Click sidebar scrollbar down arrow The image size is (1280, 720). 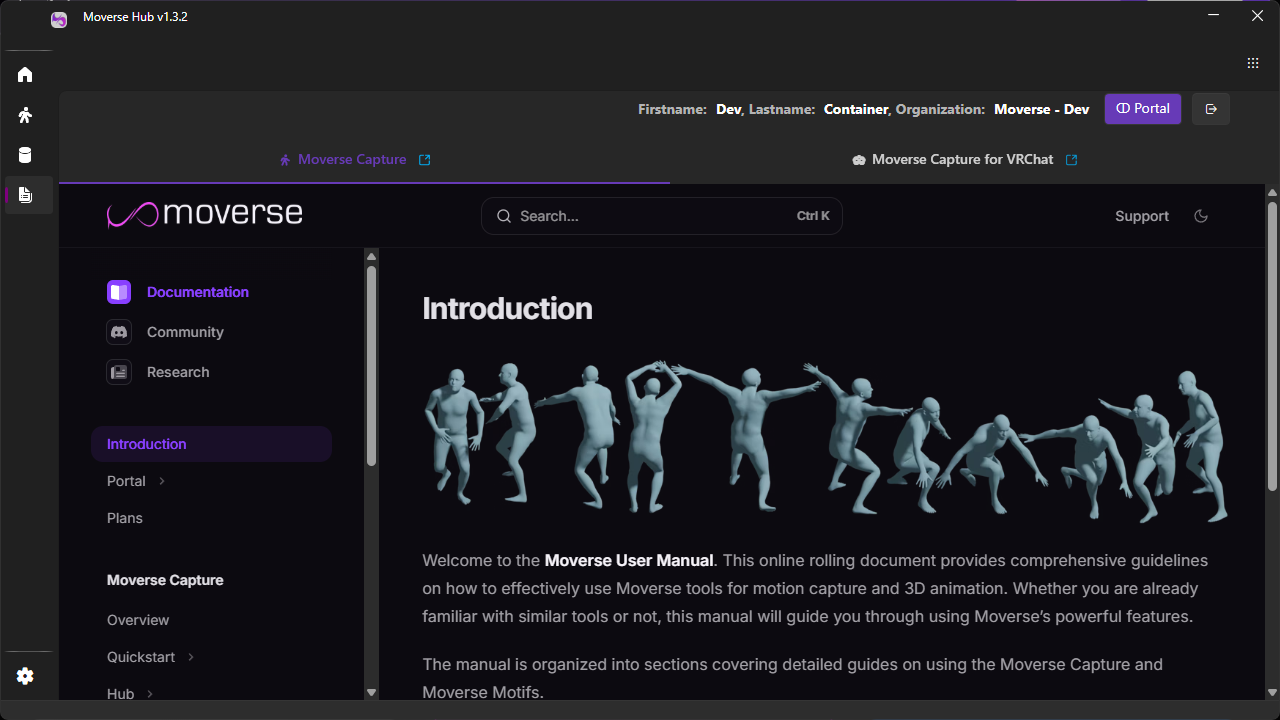click(x=371, y=692)
